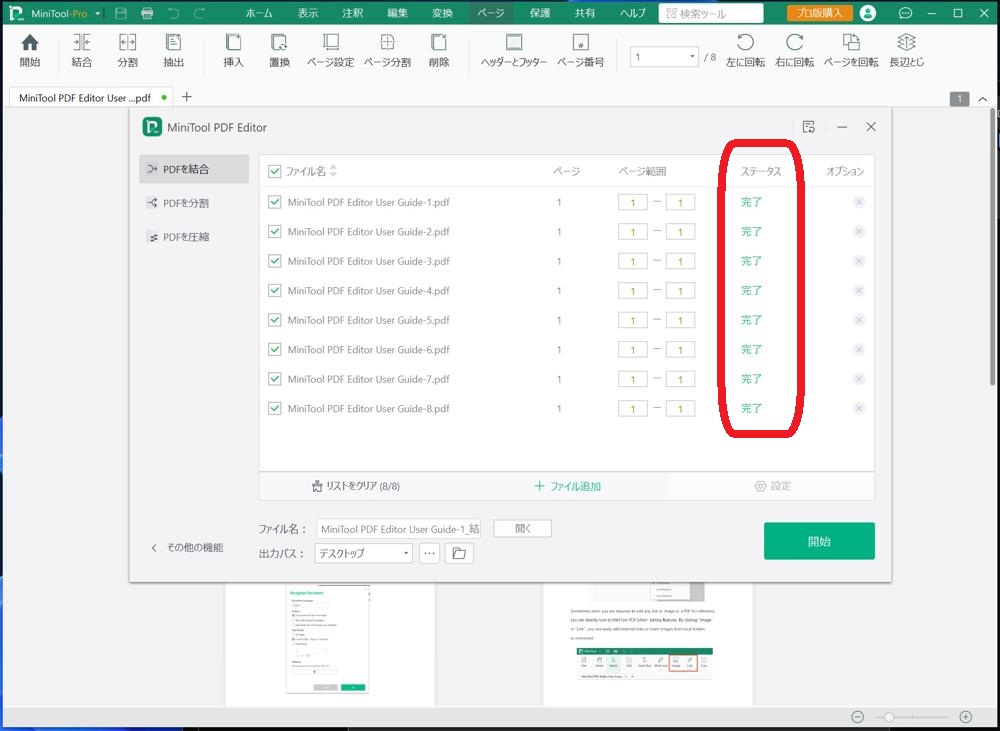The height and width of the screenshot is (731, 1000).
Task: Open the output folder icon
Action: pos(459,553)
